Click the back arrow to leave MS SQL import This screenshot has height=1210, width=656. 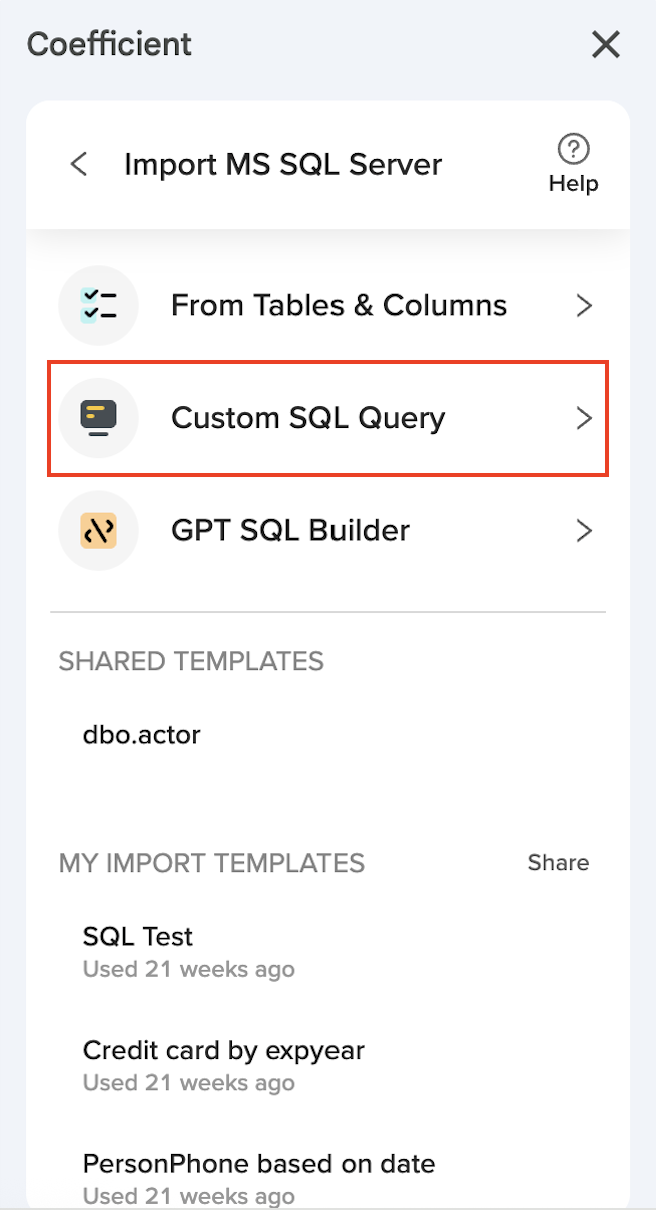(x=79, y=164)
